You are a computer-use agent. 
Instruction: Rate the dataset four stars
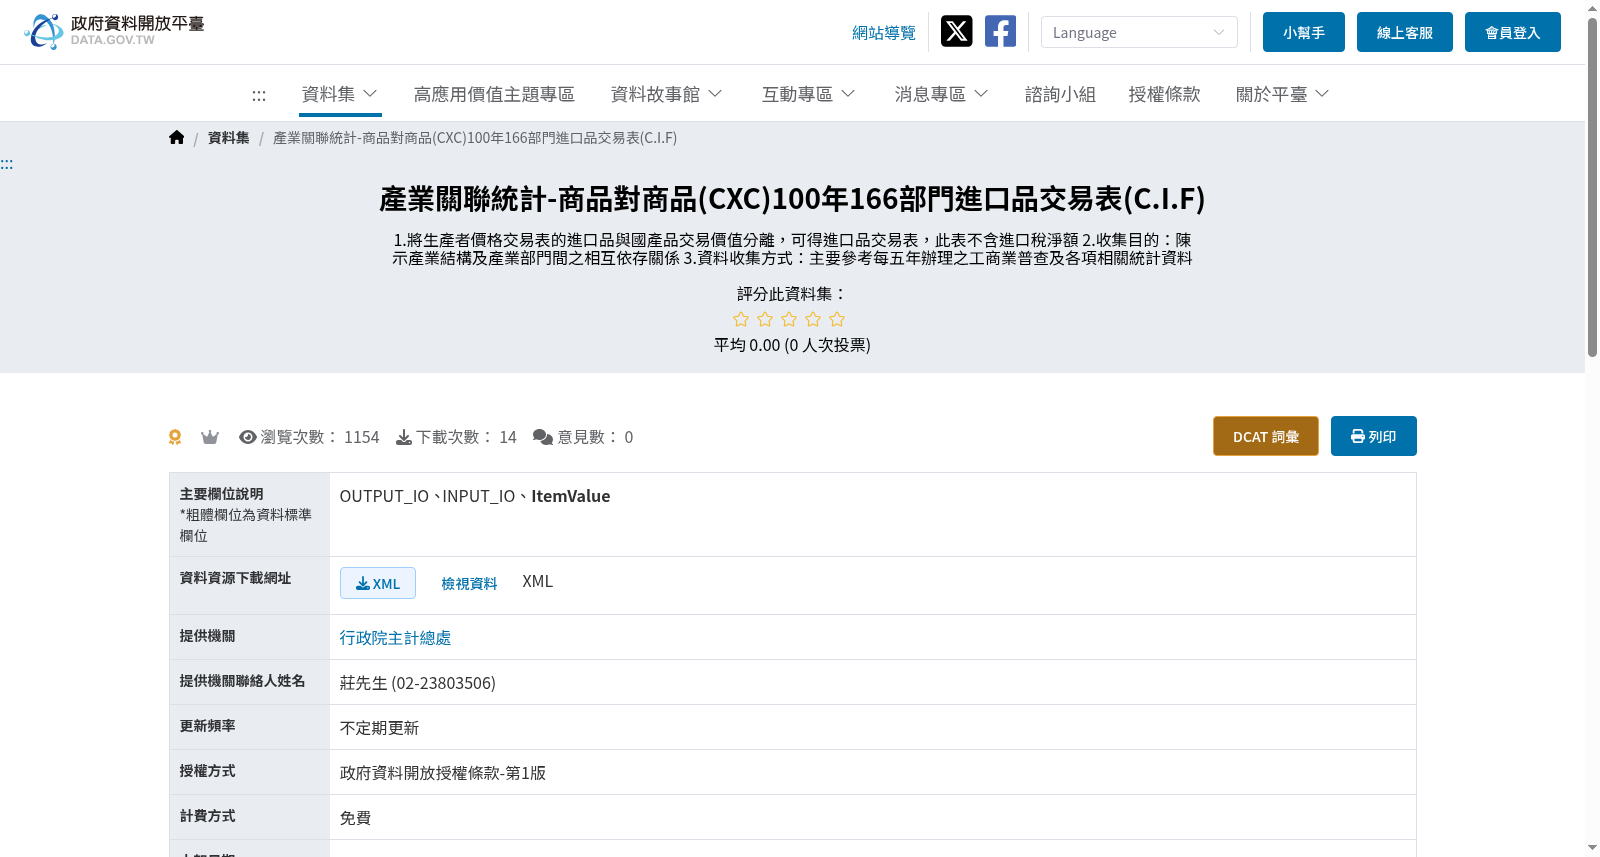[x=813, y=319]
